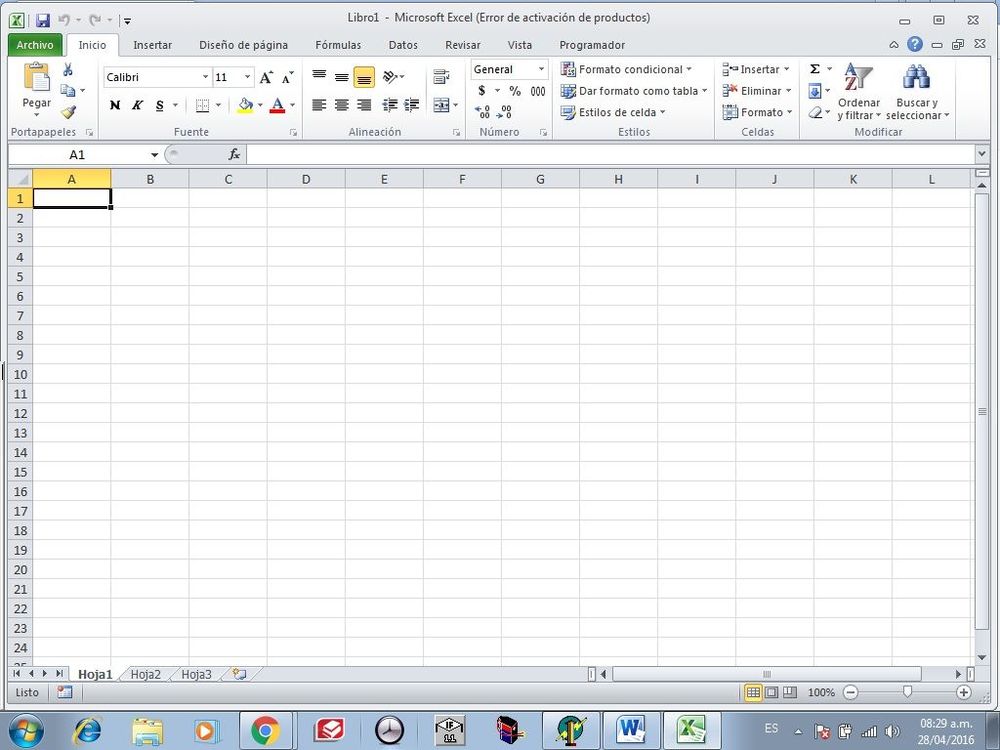Click the insert new worksheet icon
Image resolution: width=1000 pixels, height=750 pixels.
(x=238, y=674)
